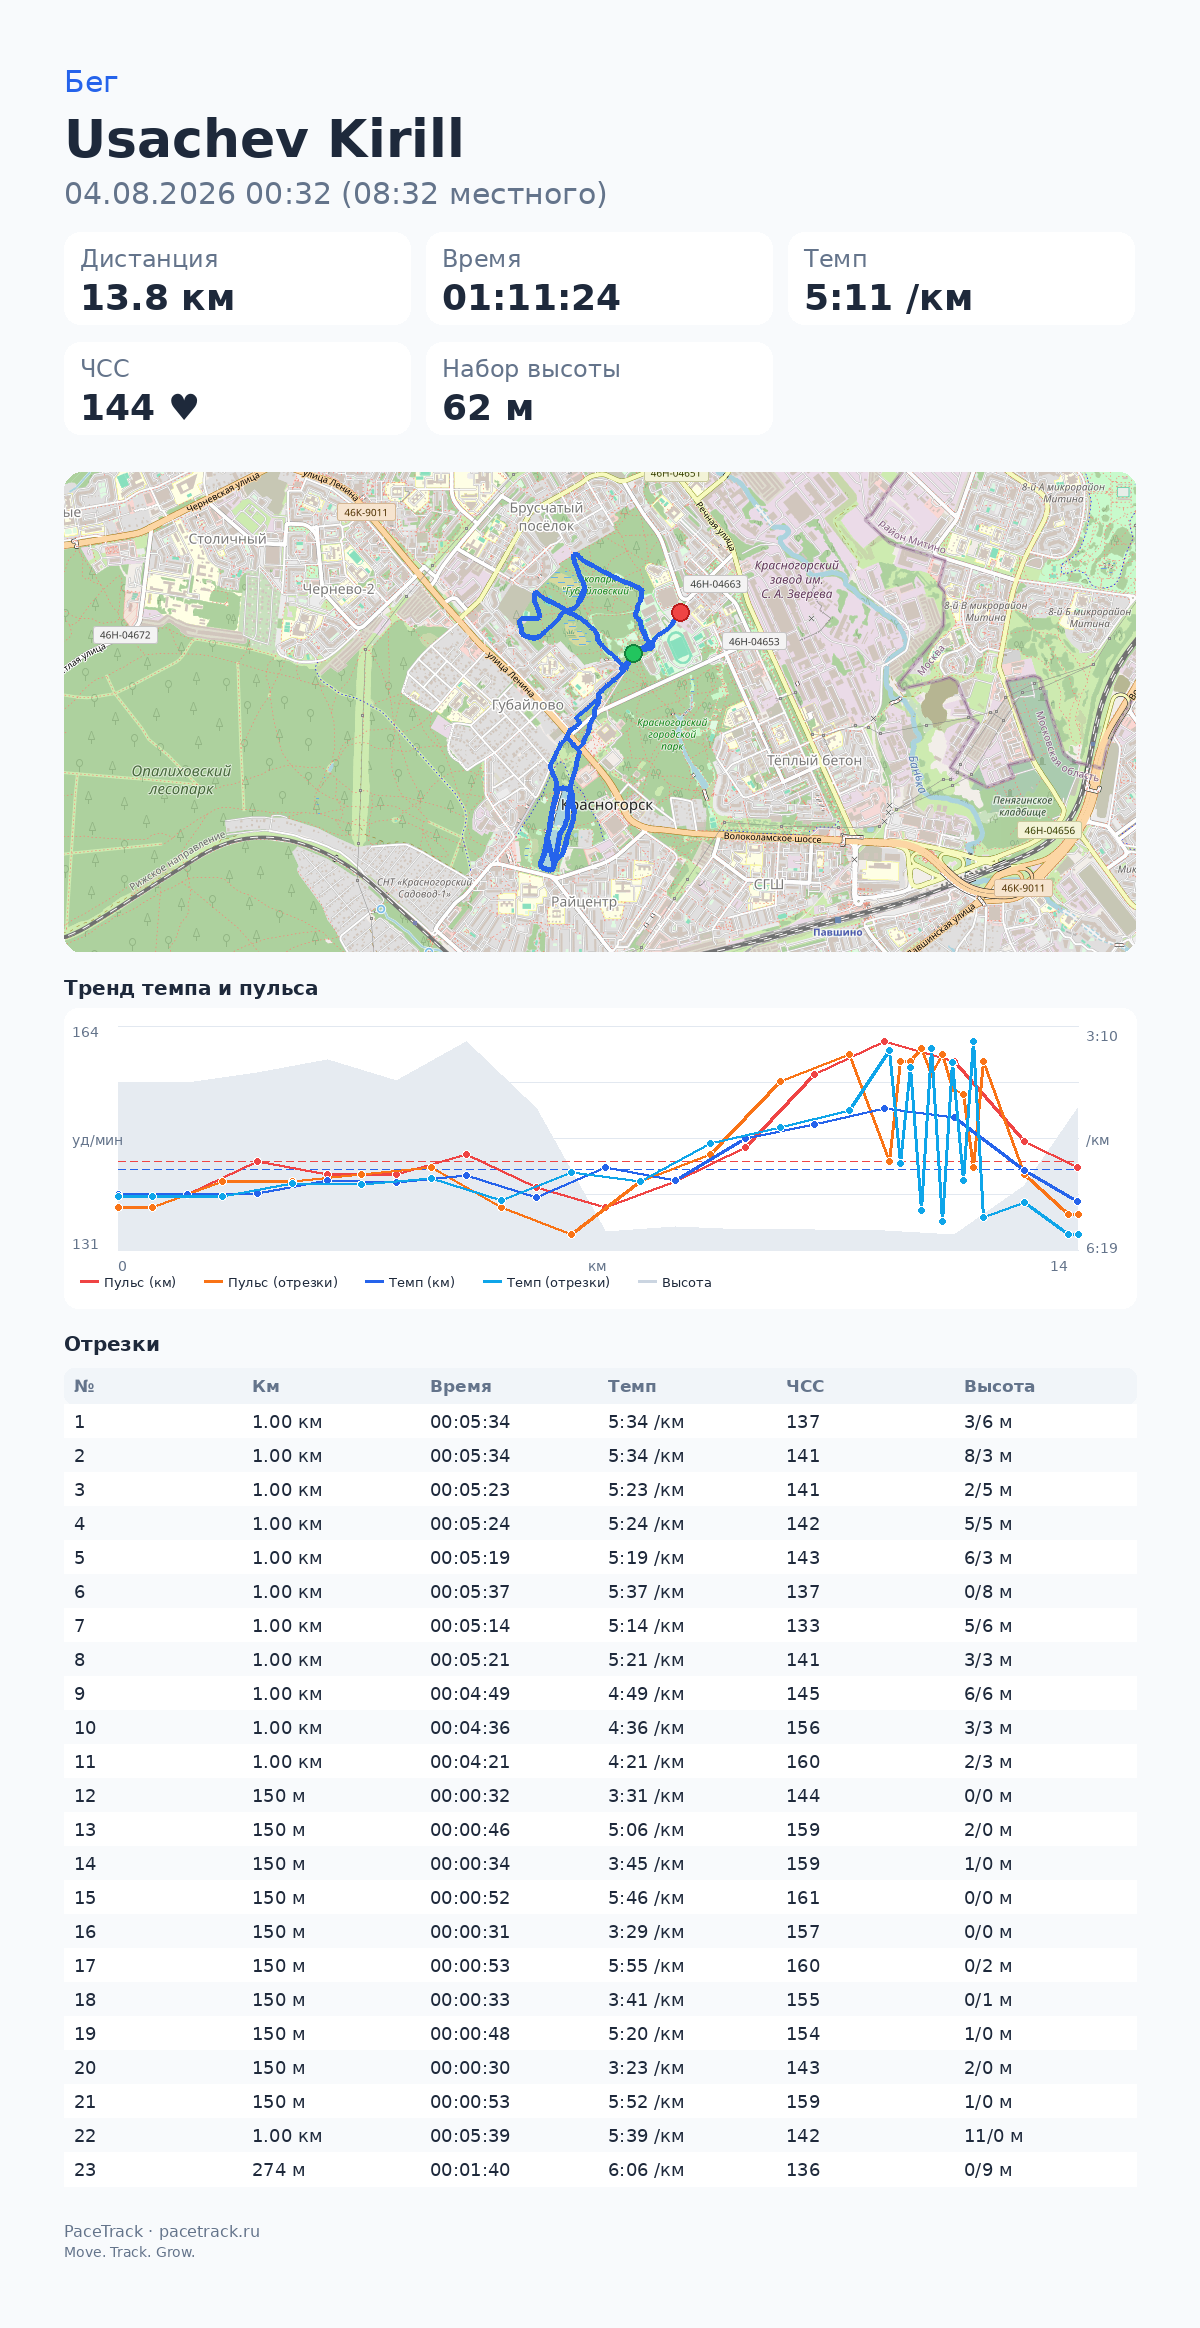Click the red finish marker on map
The height and width of the screenshot is (2328, 1200).
(x=680, y=612)
